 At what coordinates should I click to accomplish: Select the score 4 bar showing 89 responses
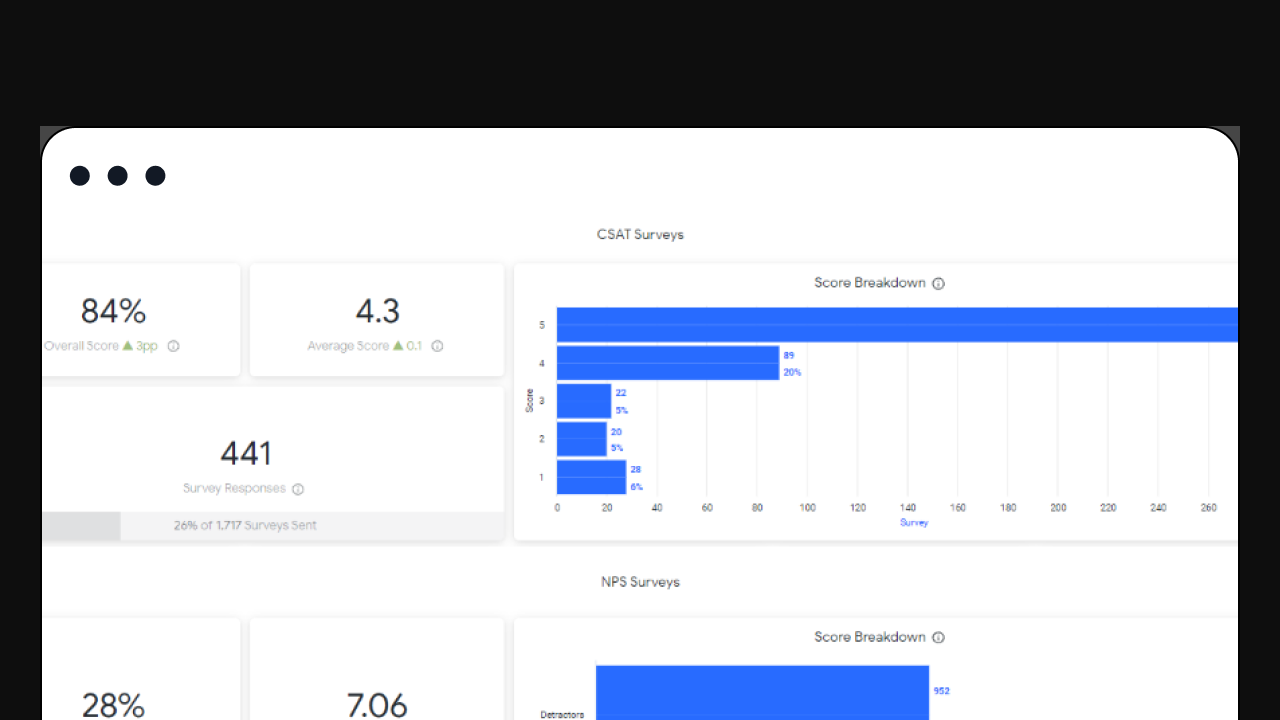667,363
